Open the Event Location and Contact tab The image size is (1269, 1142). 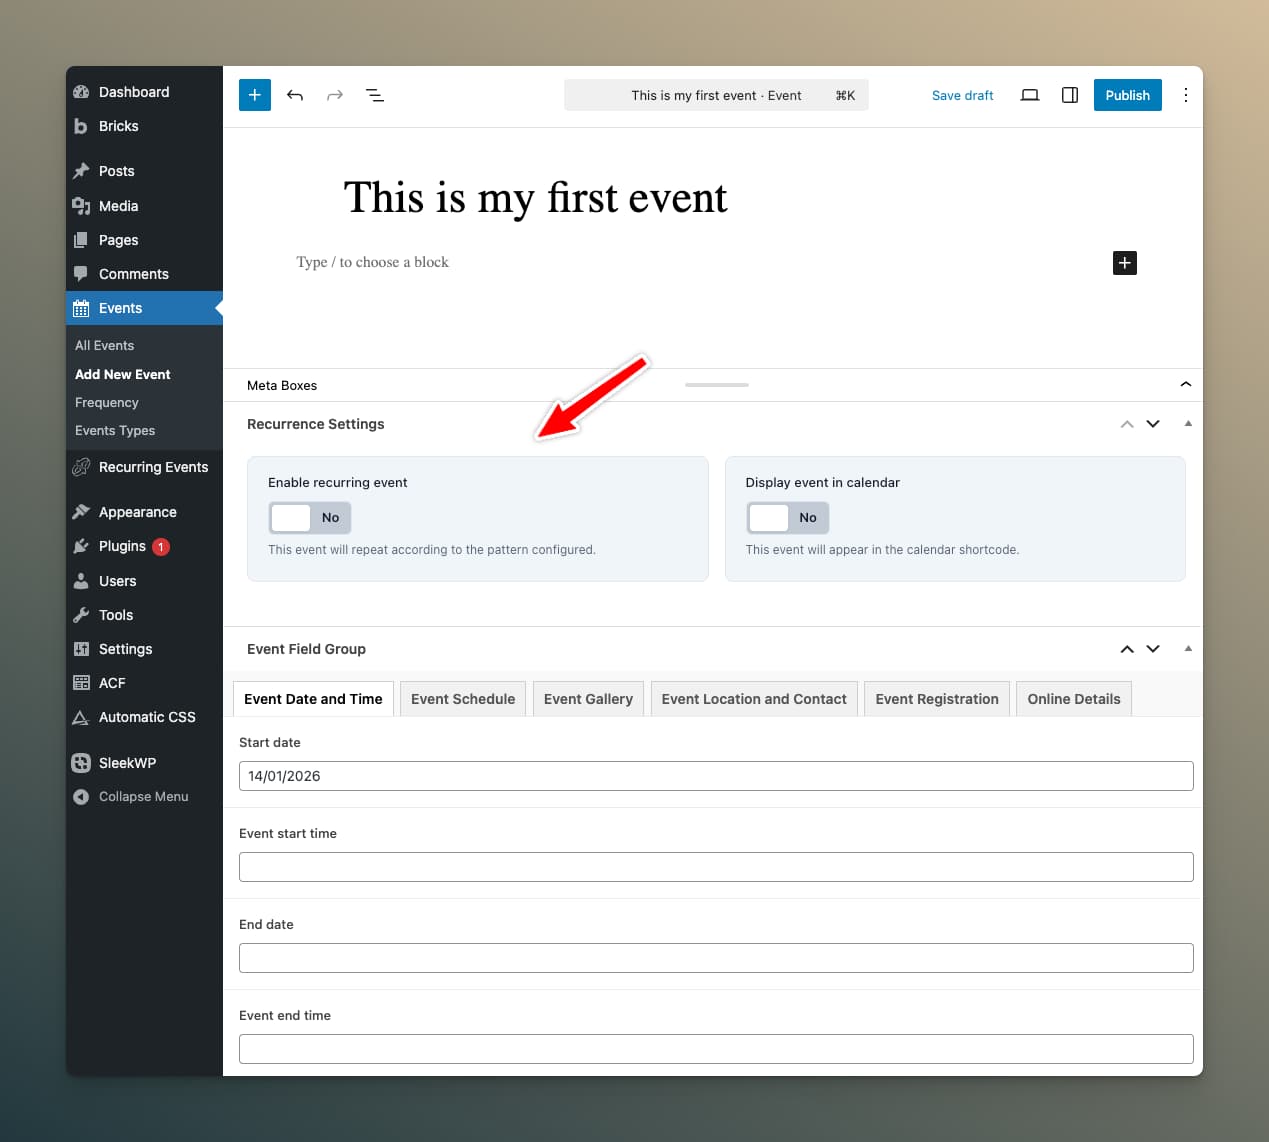pyautogui.click(x=753, y=699)
